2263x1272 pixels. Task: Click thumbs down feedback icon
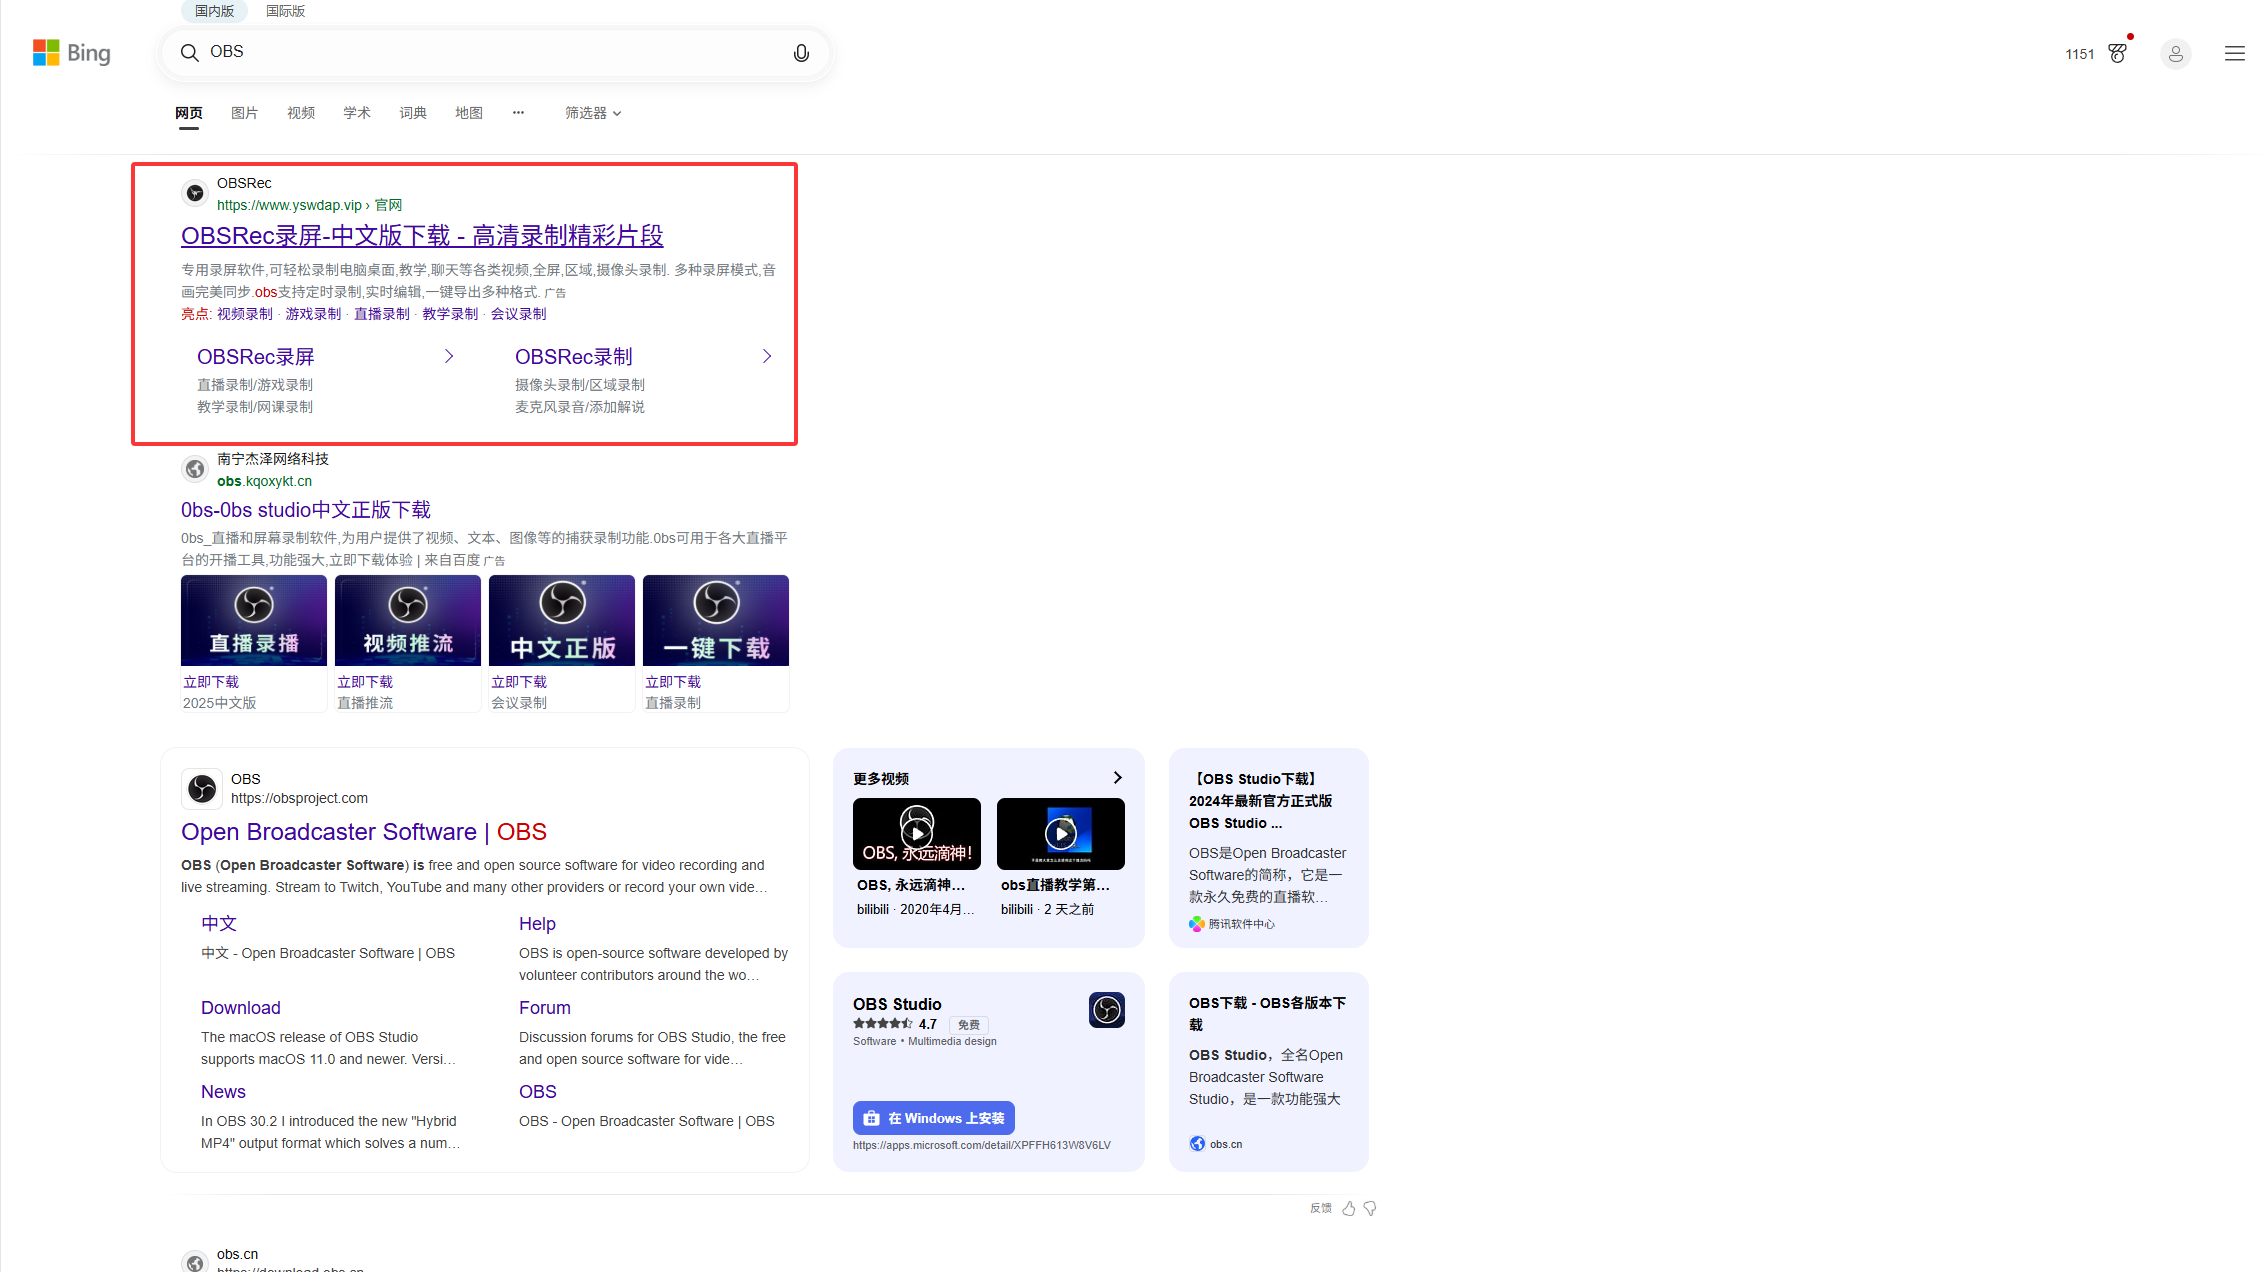click(1370, 1208)
